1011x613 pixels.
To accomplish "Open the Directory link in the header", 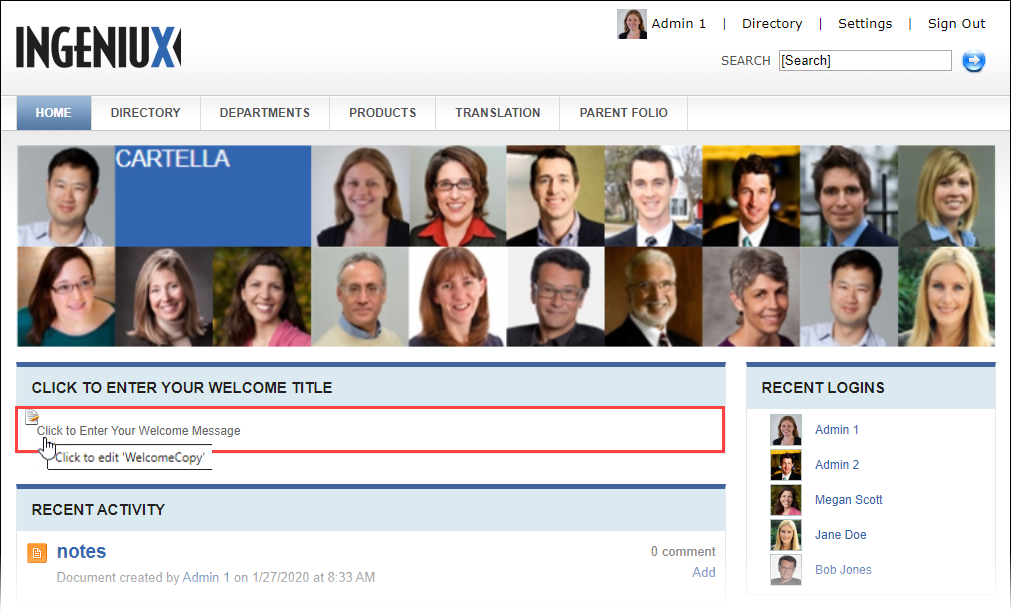I will pos(772,24).
